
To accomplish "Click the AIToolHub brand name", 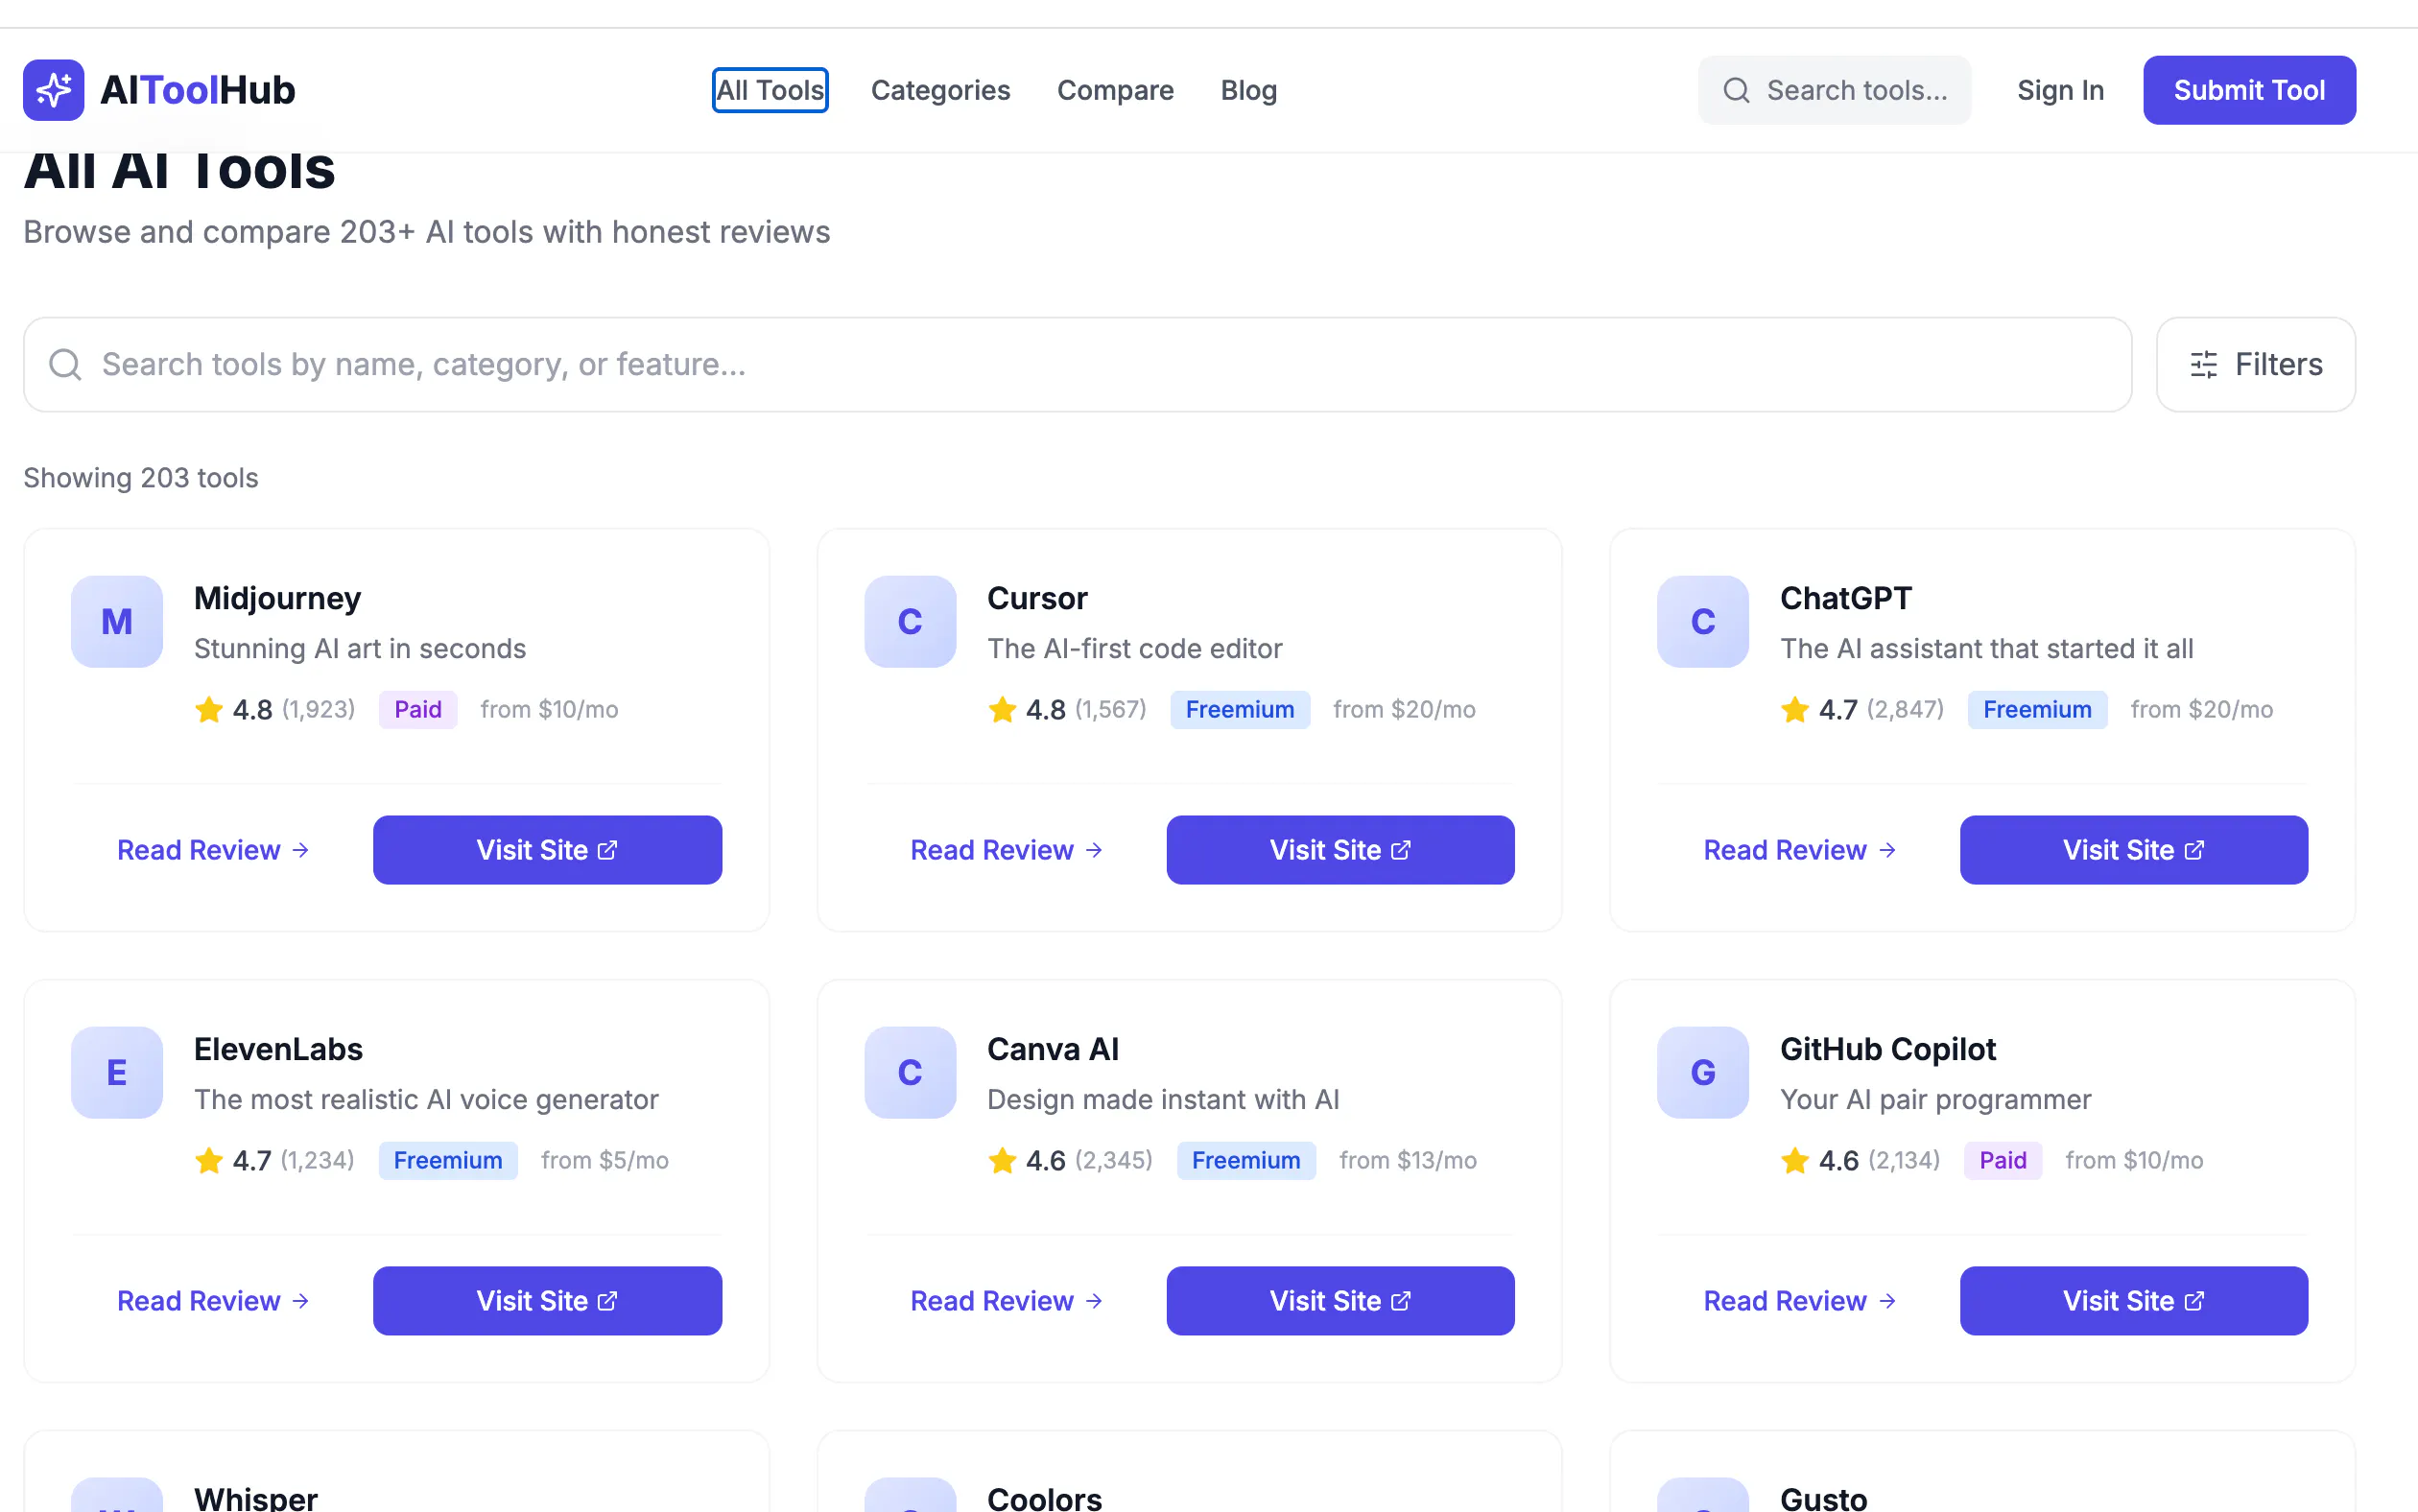I will point(198,91).
